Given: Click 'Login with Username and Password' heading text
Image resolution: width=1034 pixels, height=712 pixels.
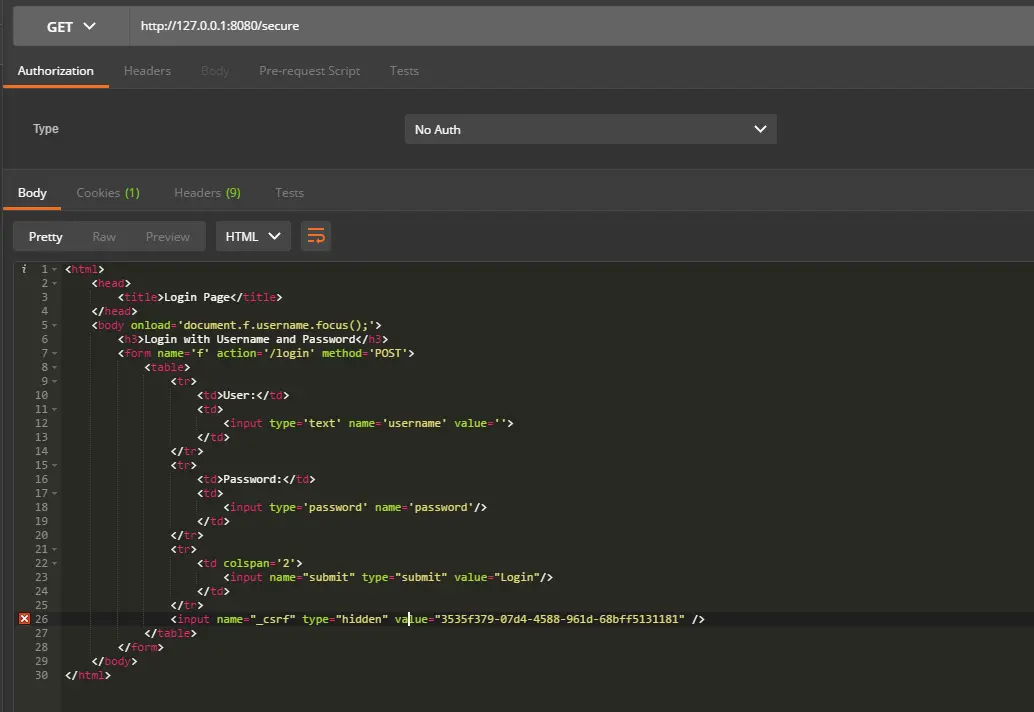Looking at the screenshot, I should pos(249,339).
